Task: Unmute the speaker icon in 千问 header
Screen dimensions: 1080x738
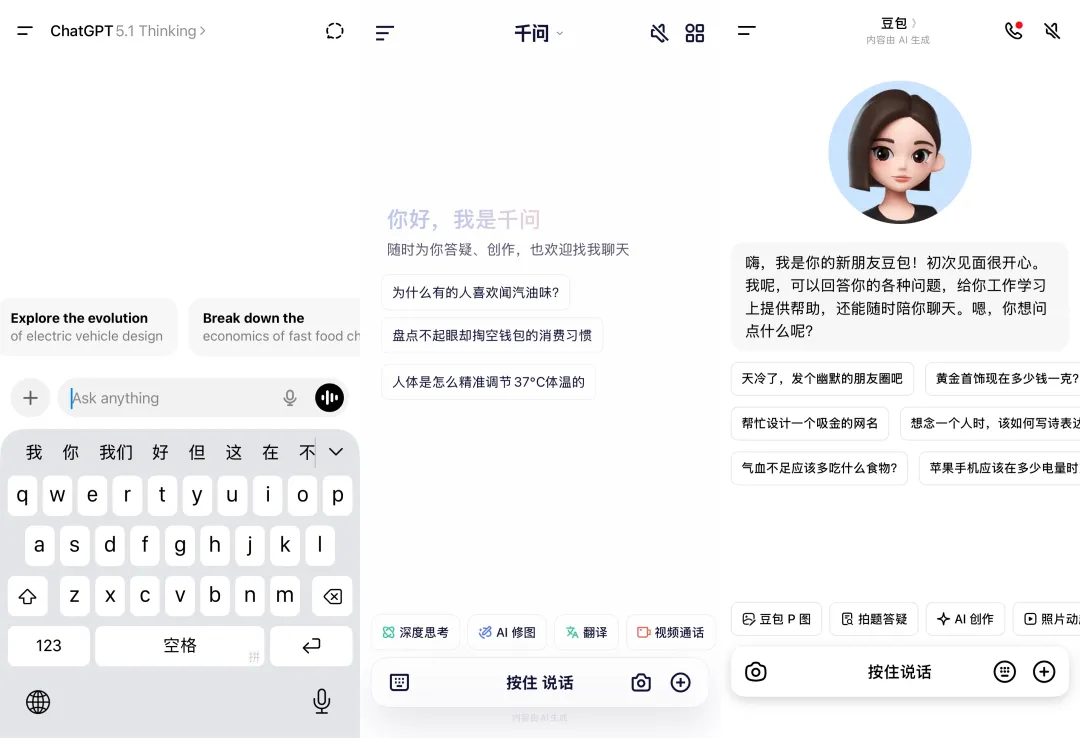Action: (x=658, y=33)
